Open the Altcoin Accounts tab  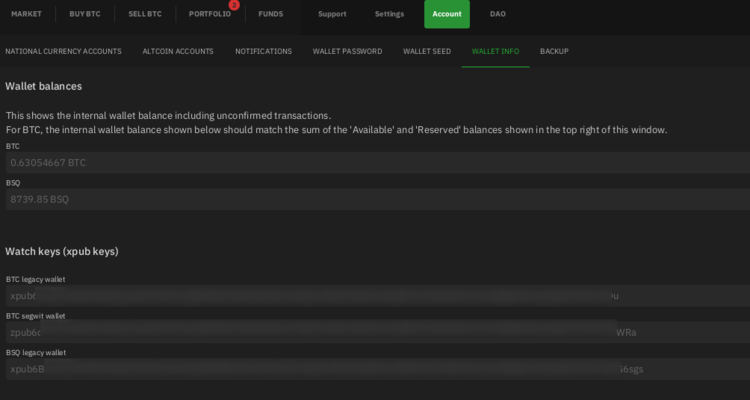pos(178,51)
